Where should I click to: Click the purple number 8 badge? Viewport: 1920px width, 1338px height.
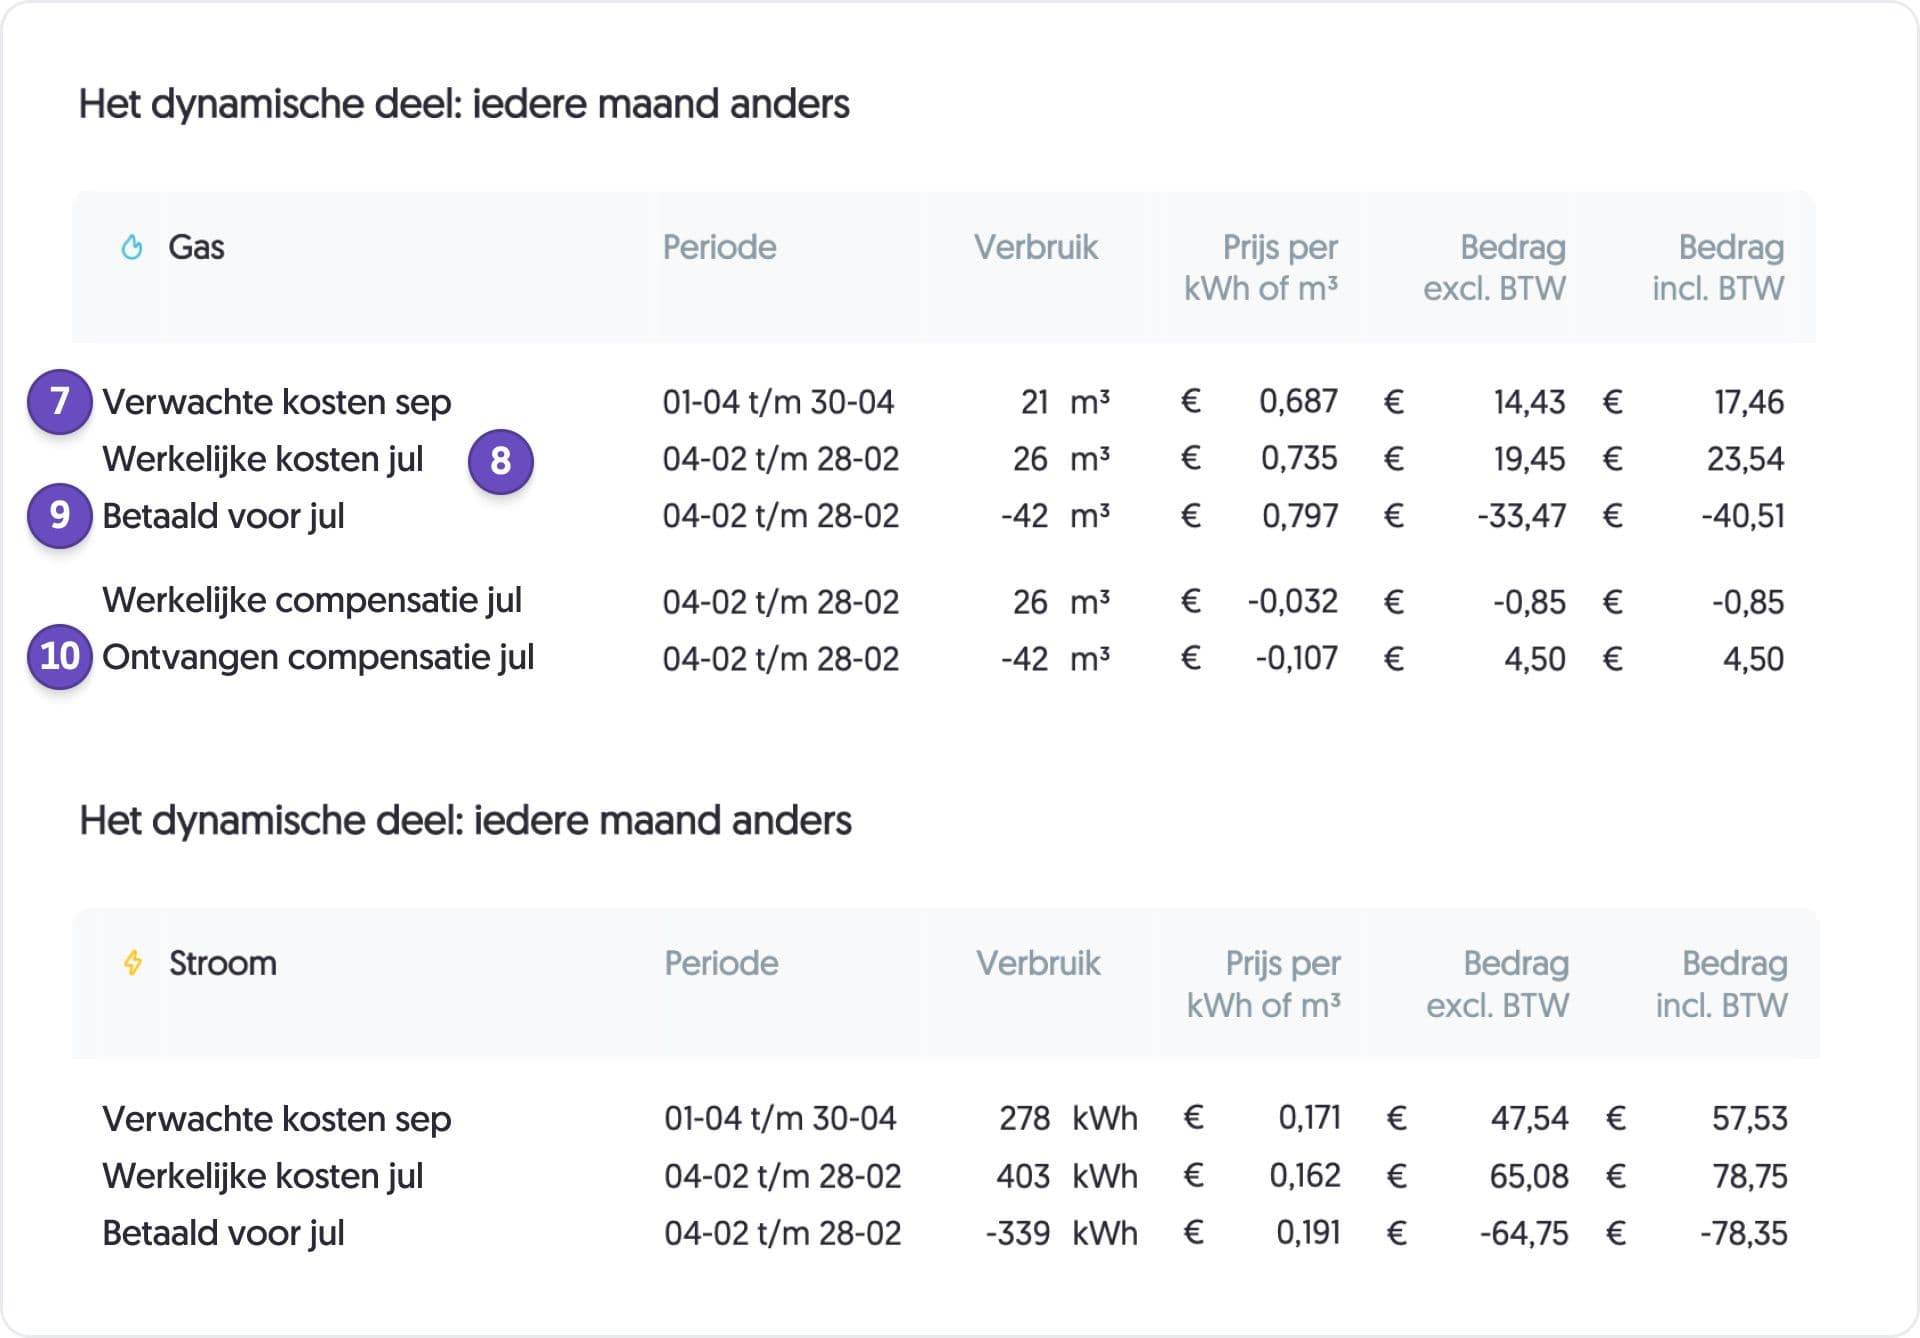point(501,460)
